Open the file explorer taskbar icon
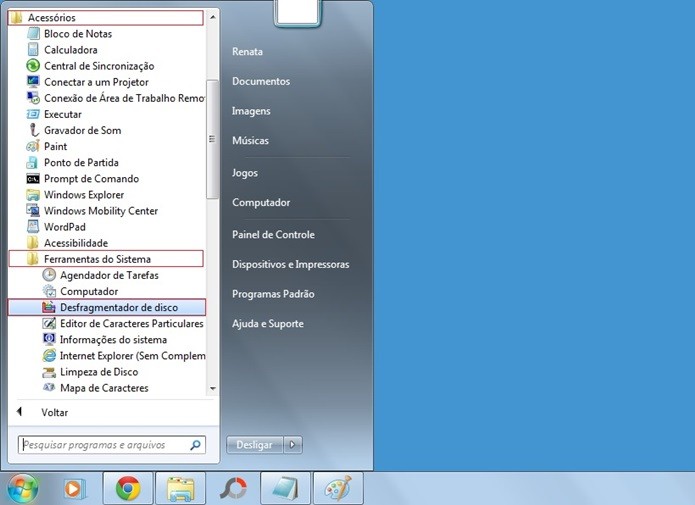This screenshot has height=505, width=695. (180, 489)
